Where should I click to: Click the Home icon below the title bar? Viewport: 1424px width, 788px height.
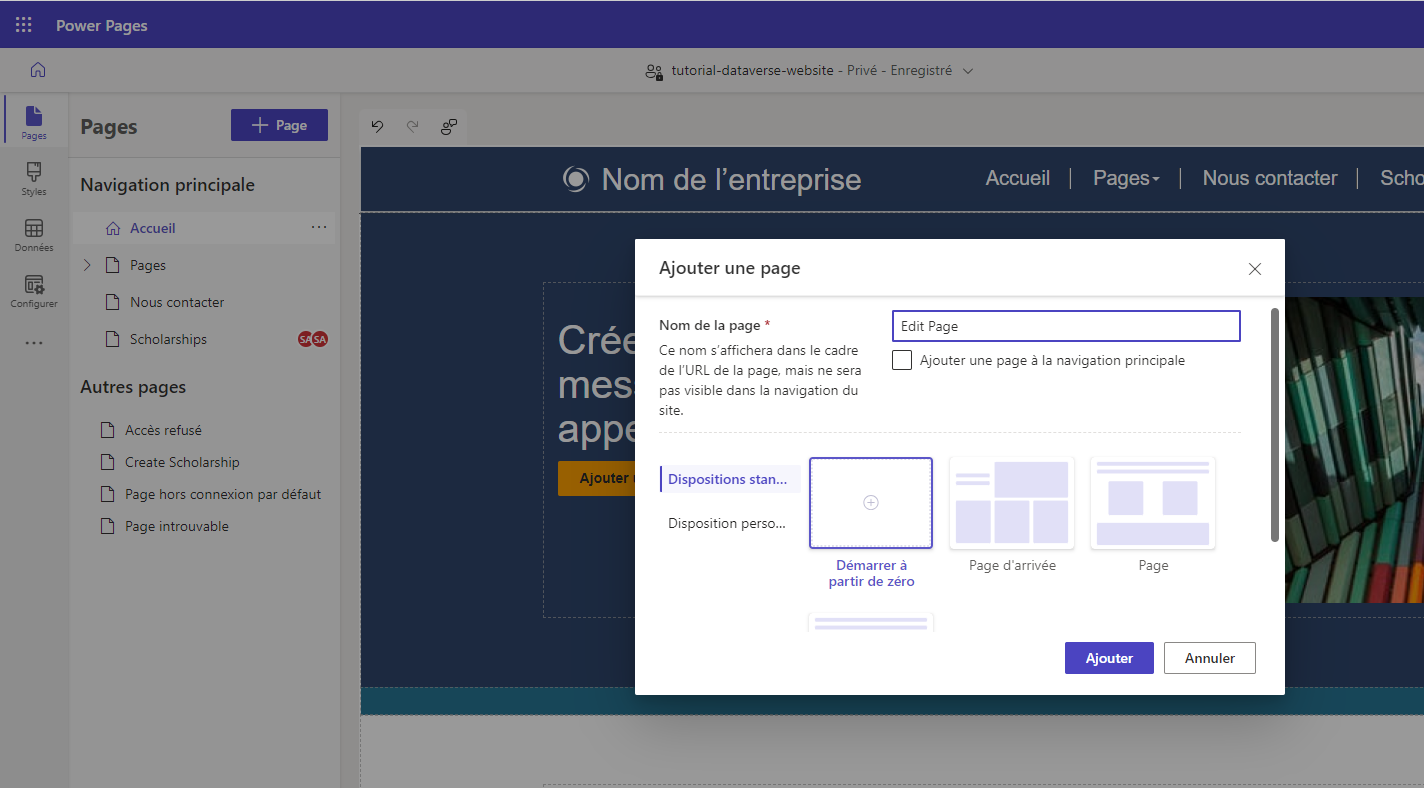click(x=36, y=70)
